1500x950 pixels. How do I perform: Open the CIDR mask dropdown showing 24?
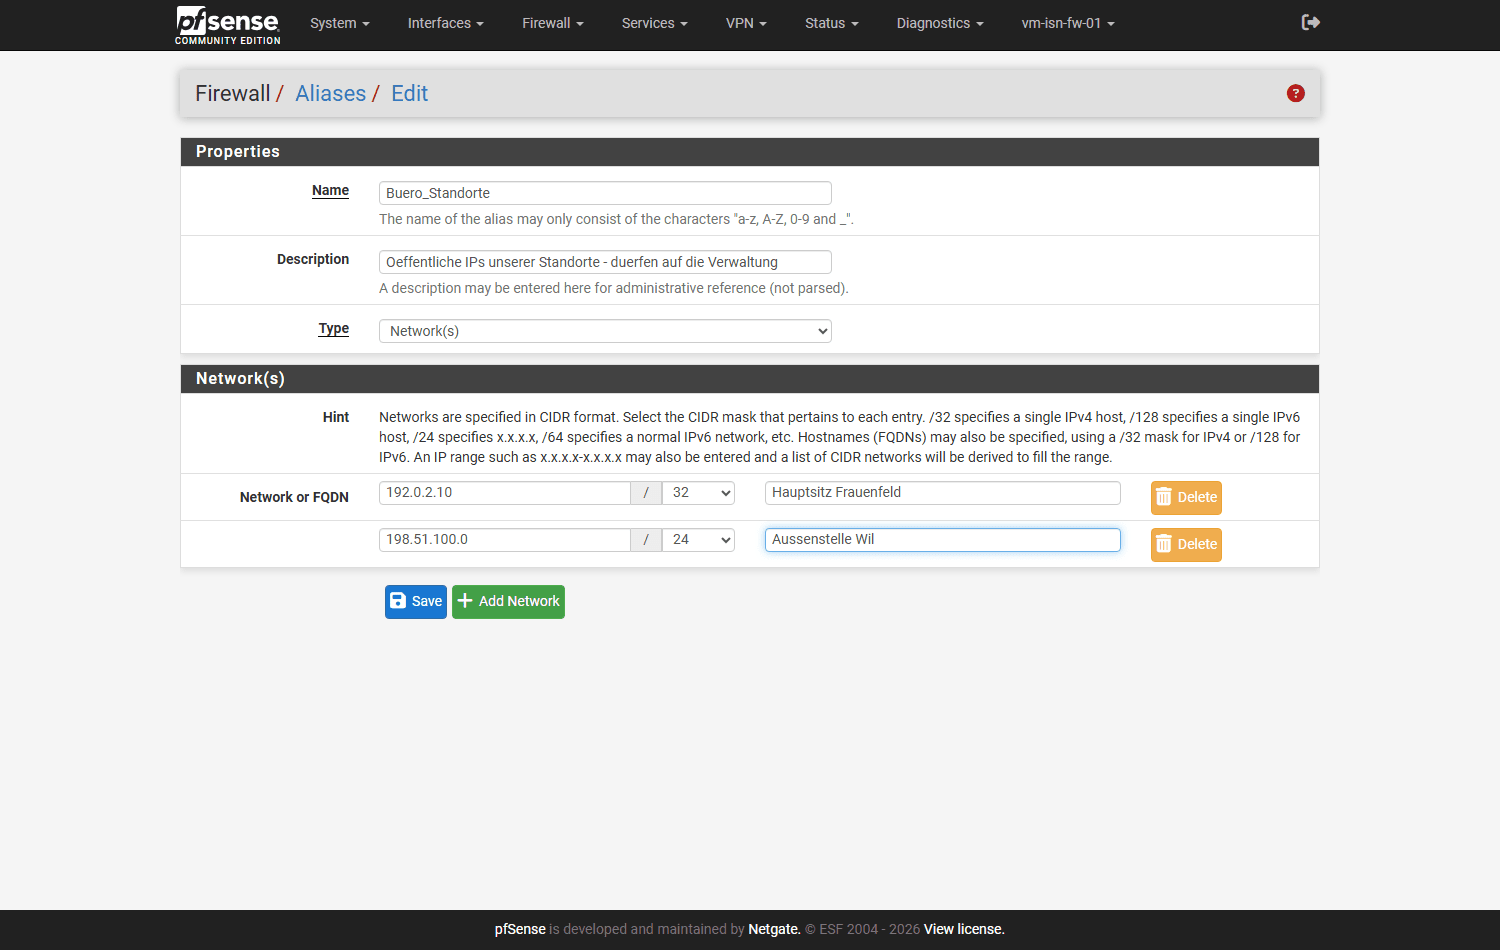coord(698,540)
